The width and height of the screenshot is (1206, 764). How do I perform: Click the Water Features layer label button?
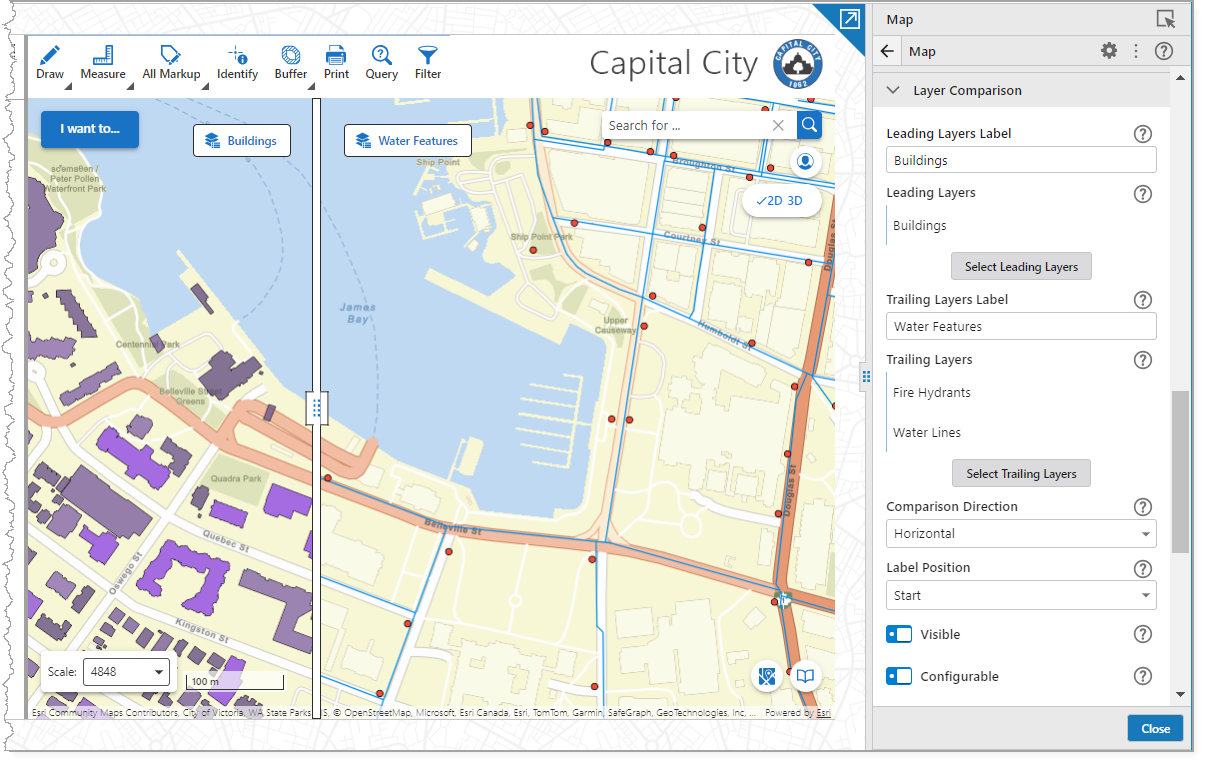click(x=408, y=141)
